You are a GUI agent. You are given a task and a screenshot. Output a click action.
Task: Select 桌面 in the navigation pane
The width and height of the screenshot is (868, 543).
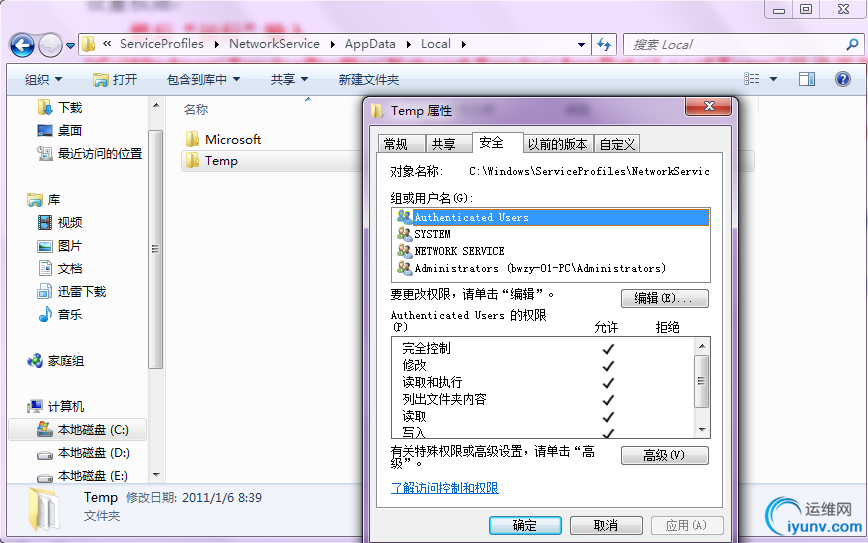[x=70, y=131]
